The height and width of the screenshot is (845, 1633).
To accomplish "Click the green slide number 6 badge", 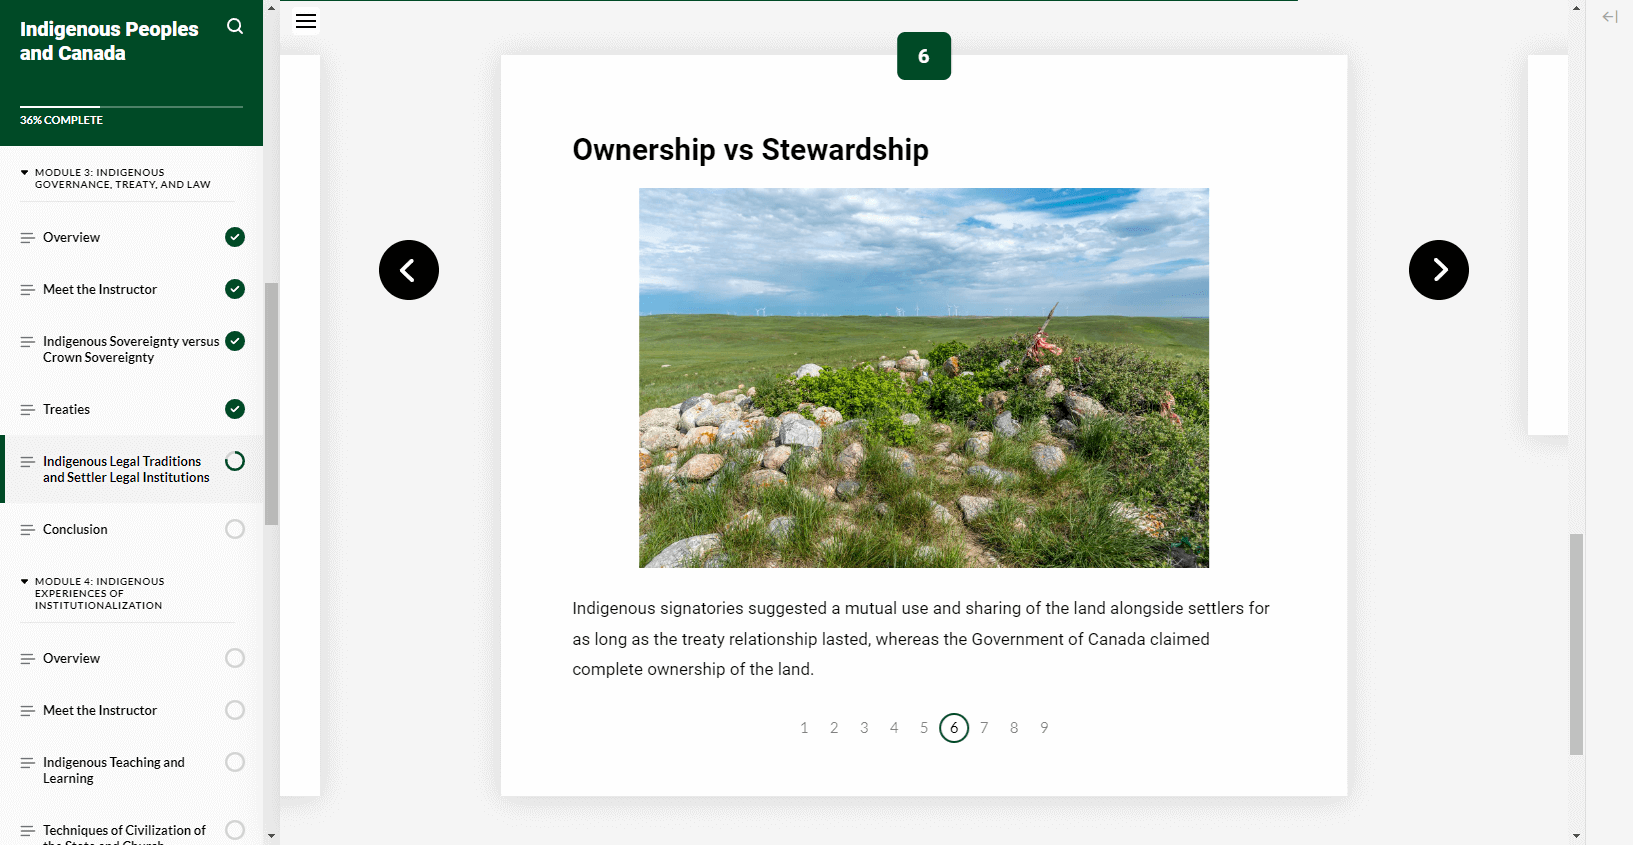I will tap(924, 56).
